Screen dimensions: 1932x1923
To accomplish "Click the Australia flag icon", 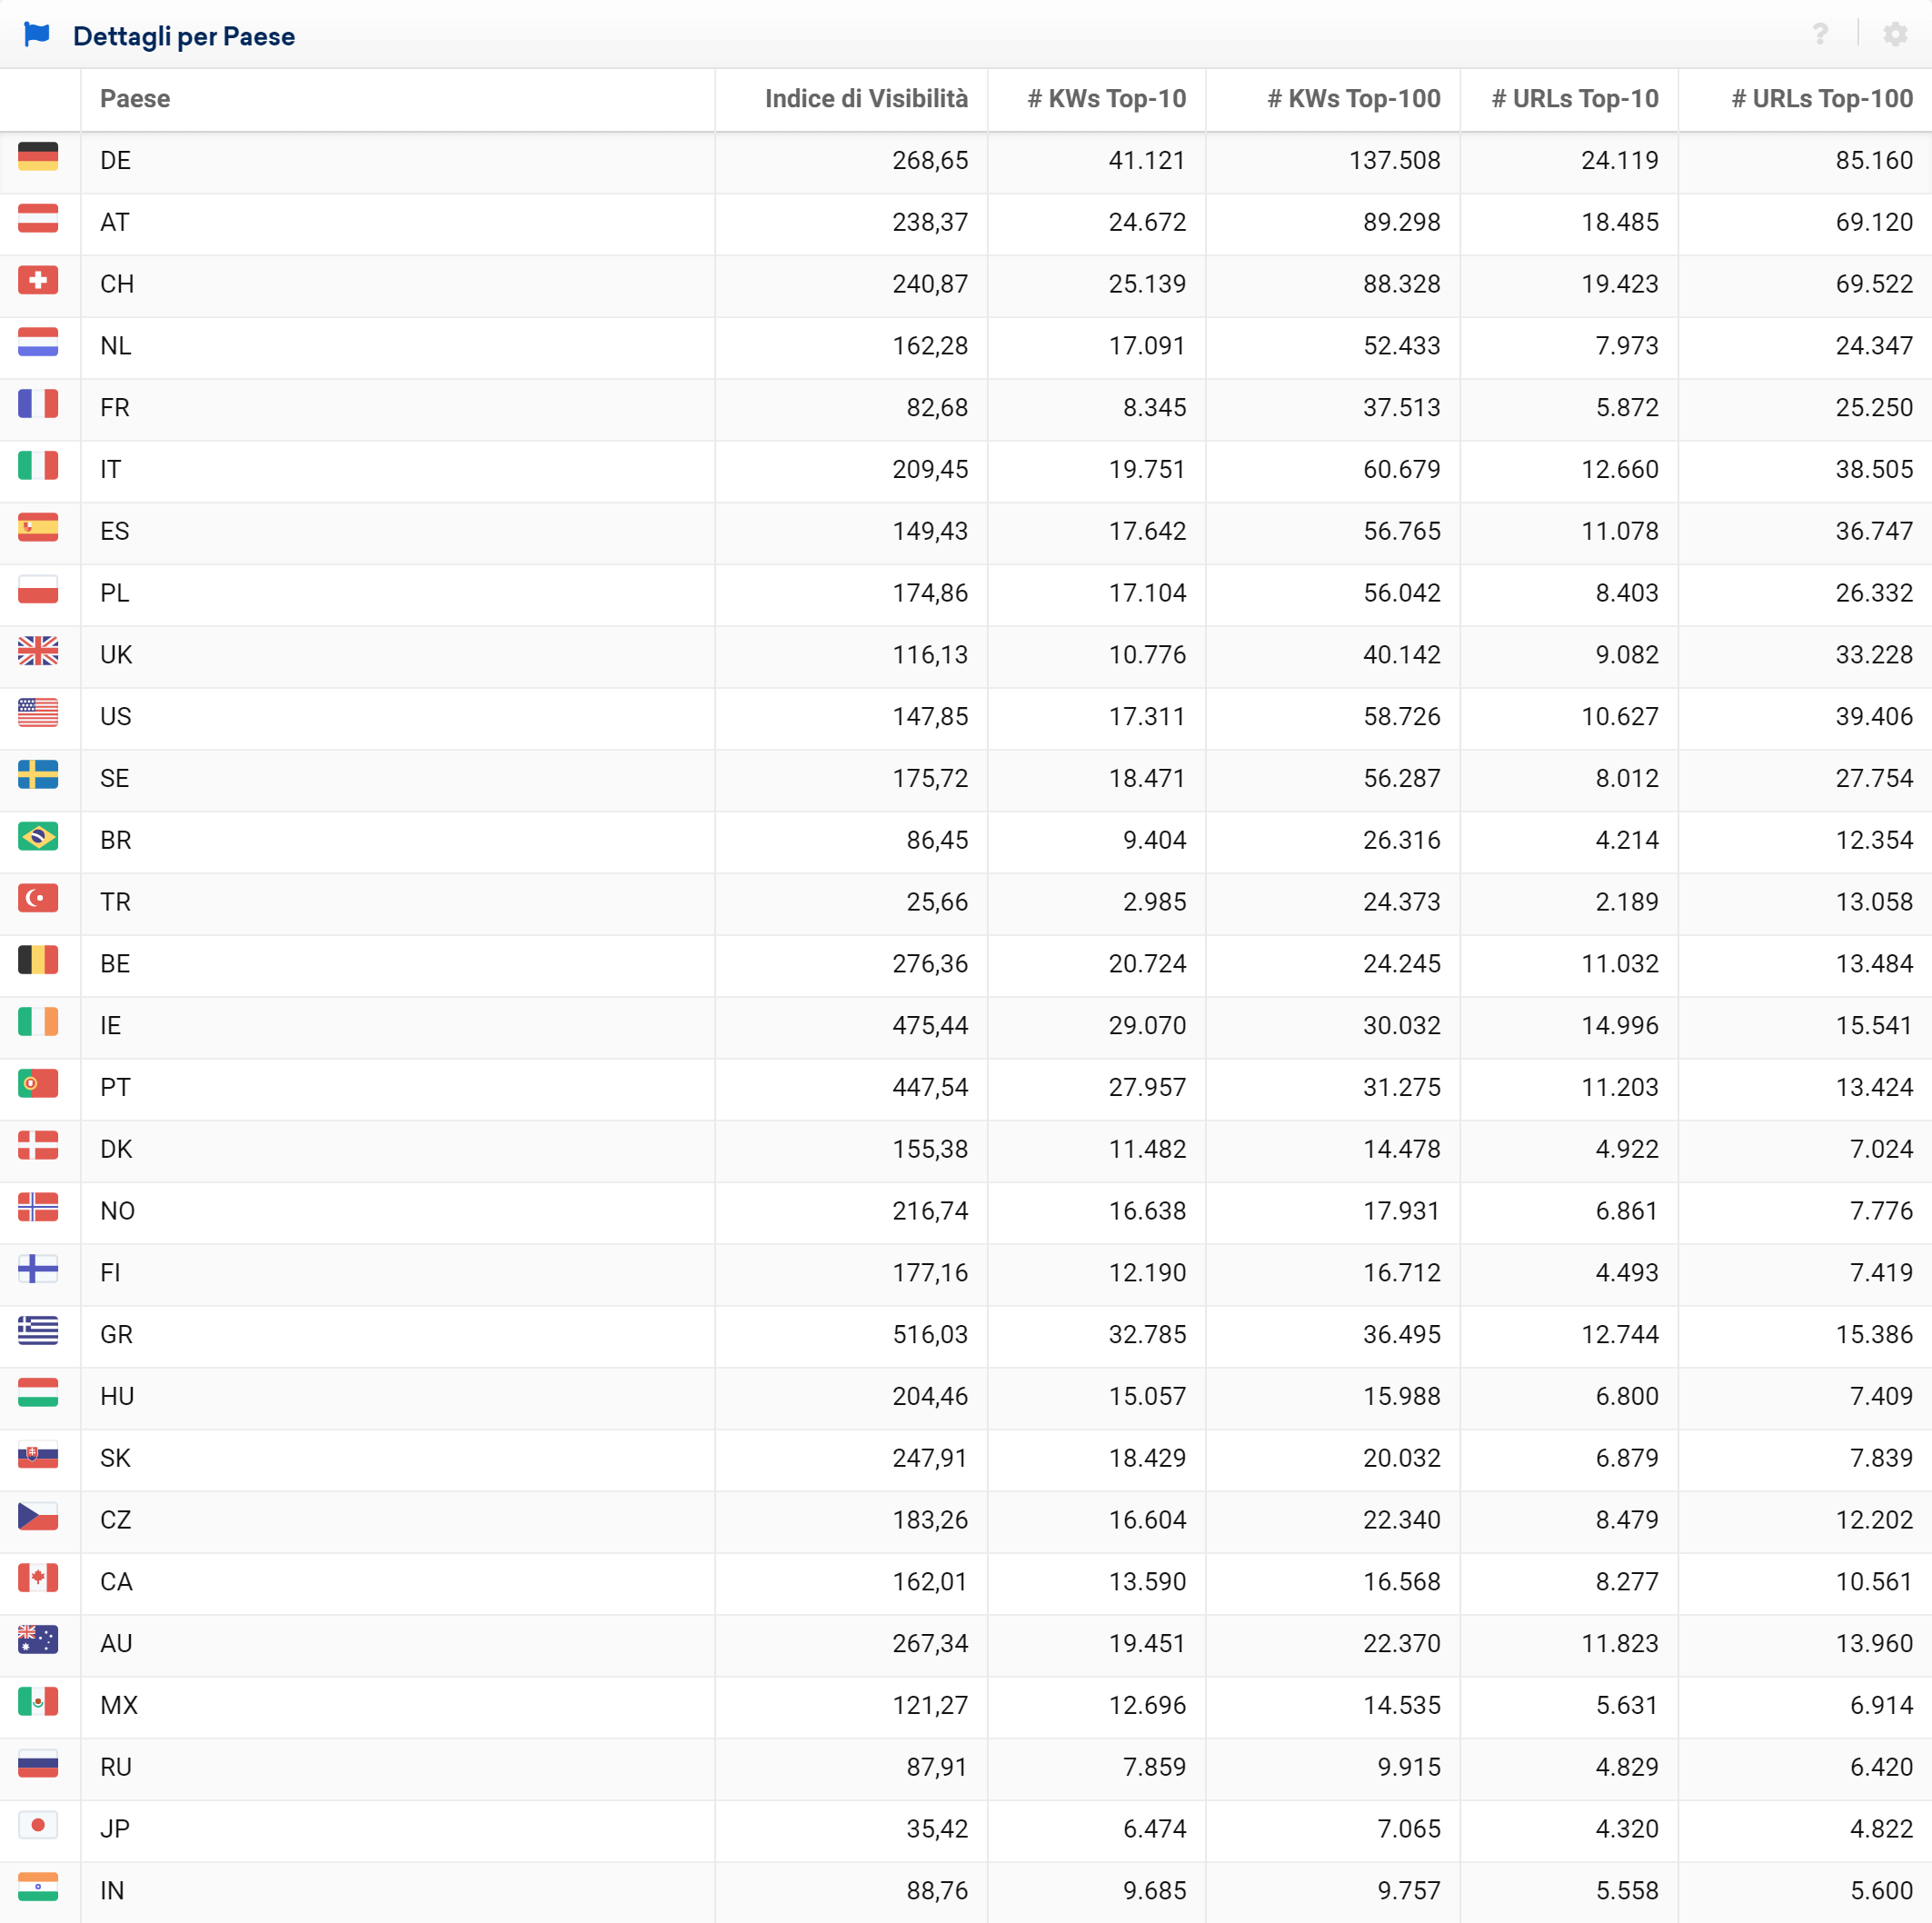I will coord(38,1641).
